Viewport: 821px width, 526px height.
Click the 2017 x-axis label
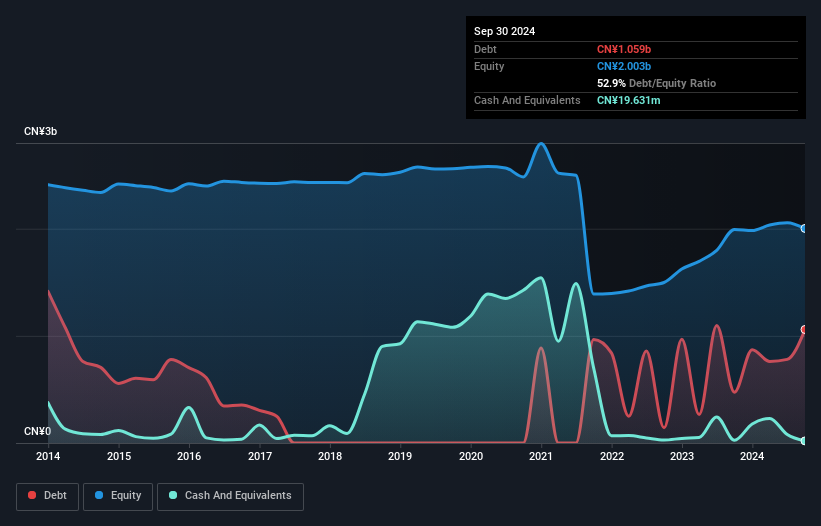pos(260,456)
